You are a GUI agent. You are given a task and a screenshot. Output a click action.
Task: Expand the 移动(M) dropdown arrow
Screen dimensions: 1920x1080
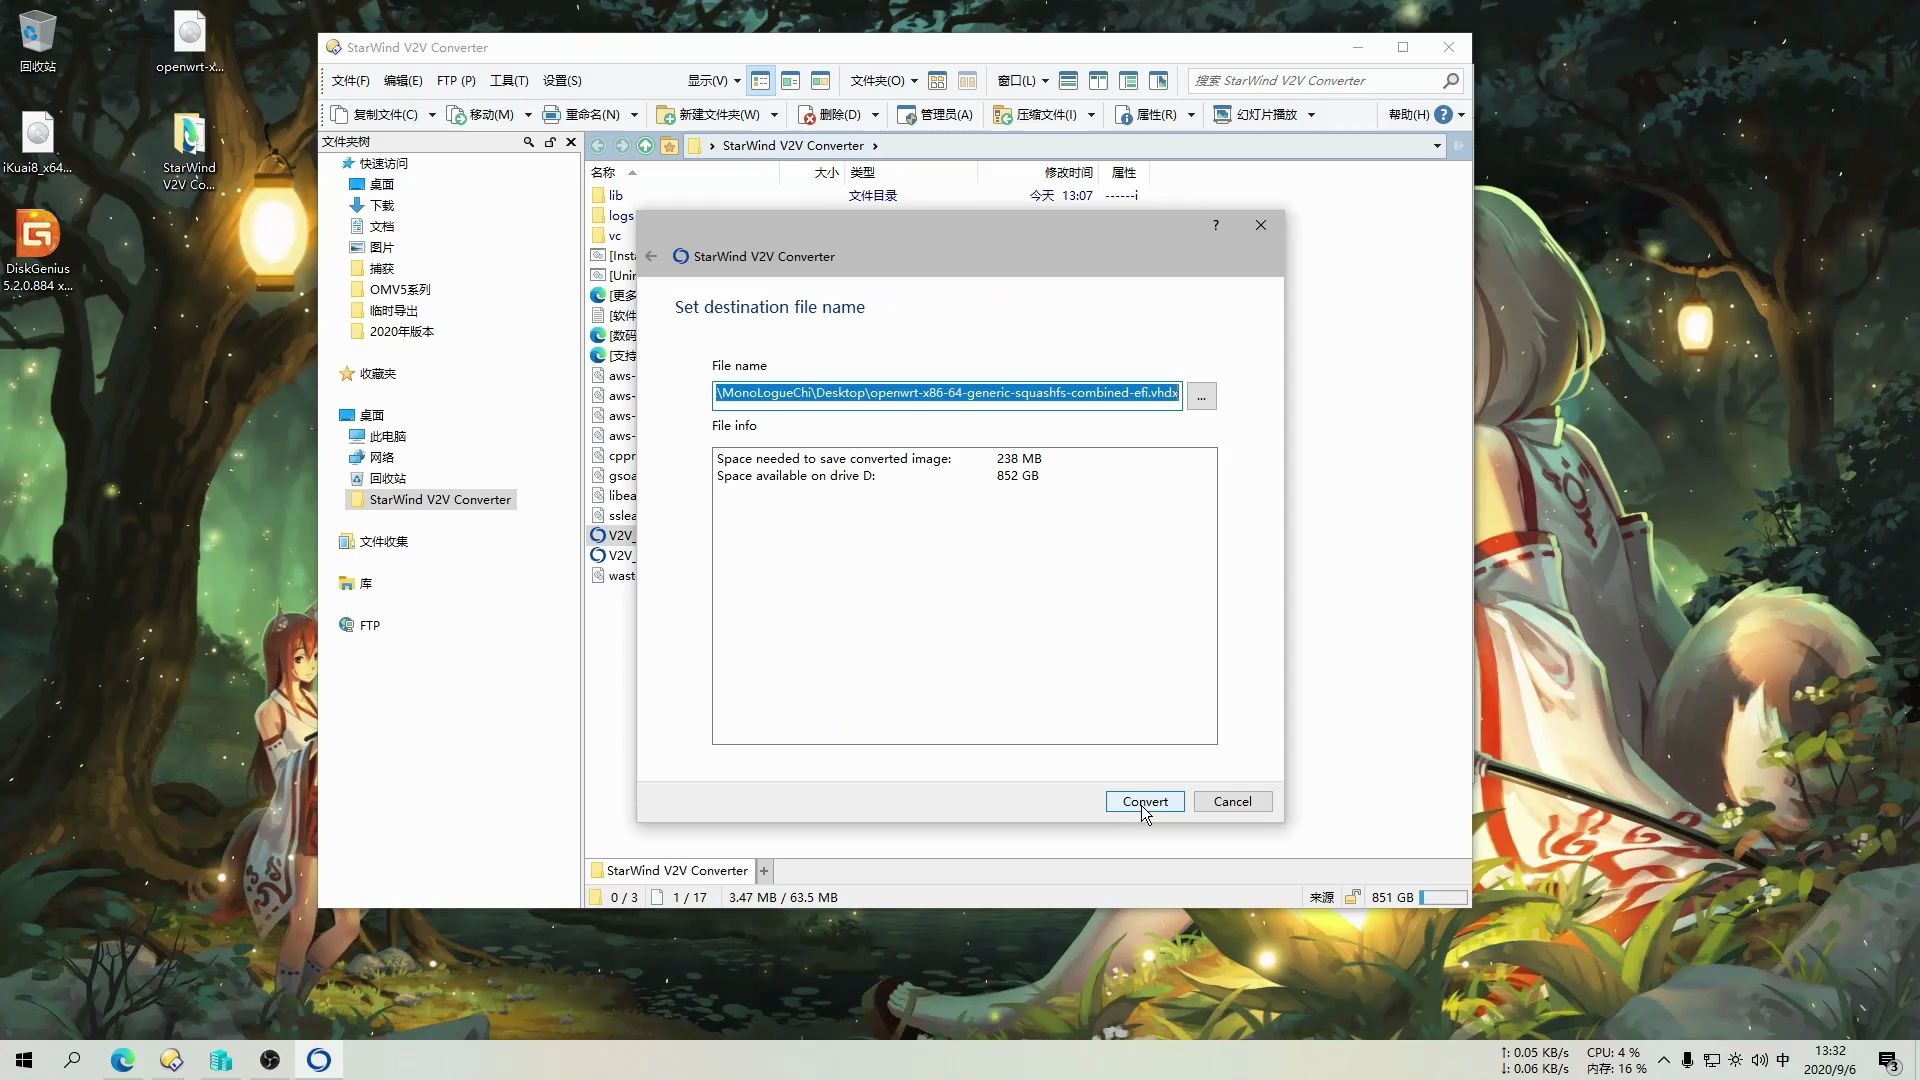click(x=528, y=115)
